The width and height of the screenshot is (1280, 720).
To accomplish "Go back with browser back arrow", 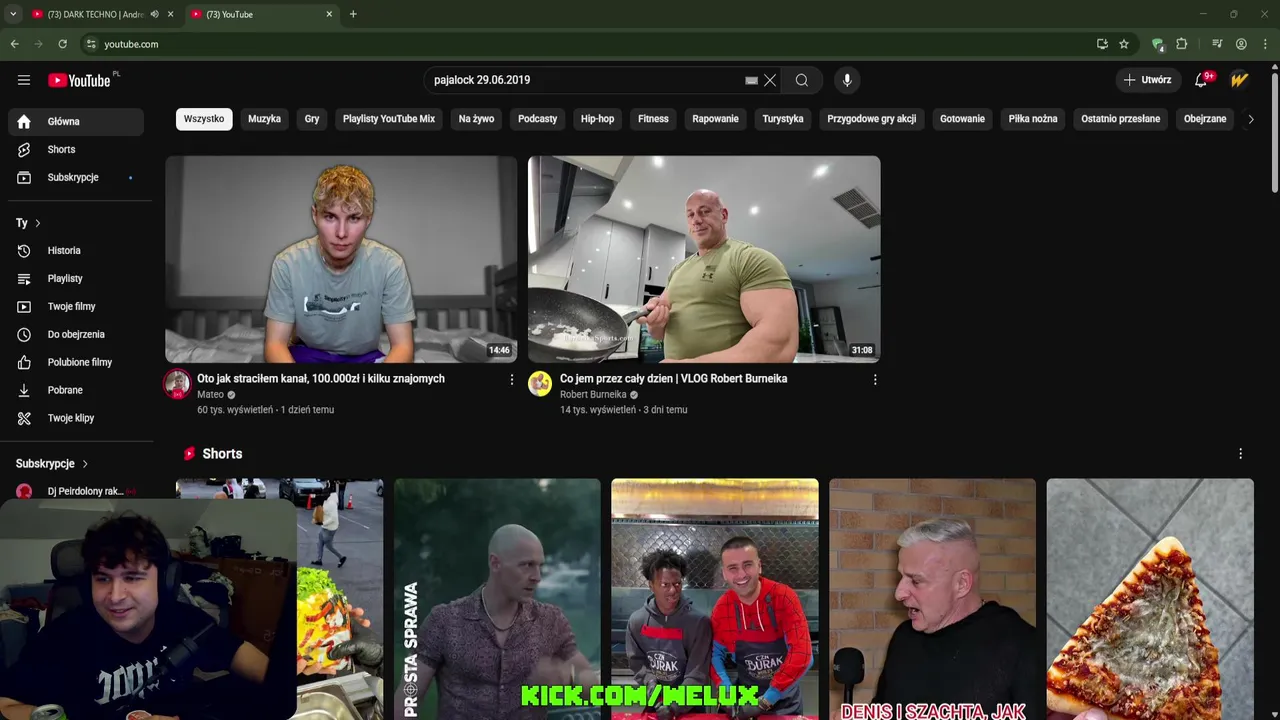I will [x=14, y=44].
